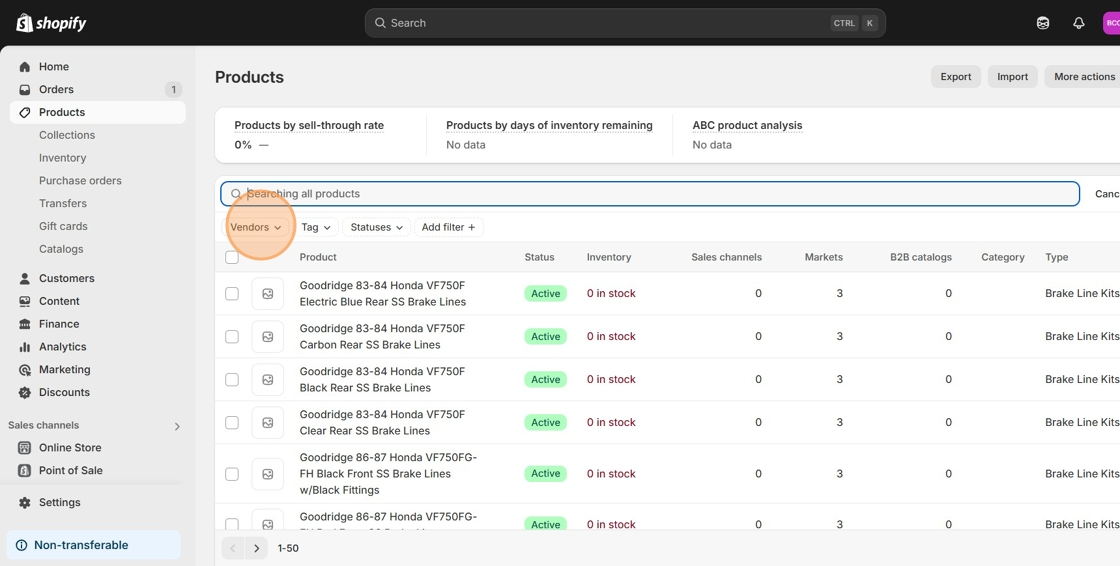Viewport: 1120px width, 566px height.
Task: Open Products by days of inventory remaining
Action: click(549, 126)
